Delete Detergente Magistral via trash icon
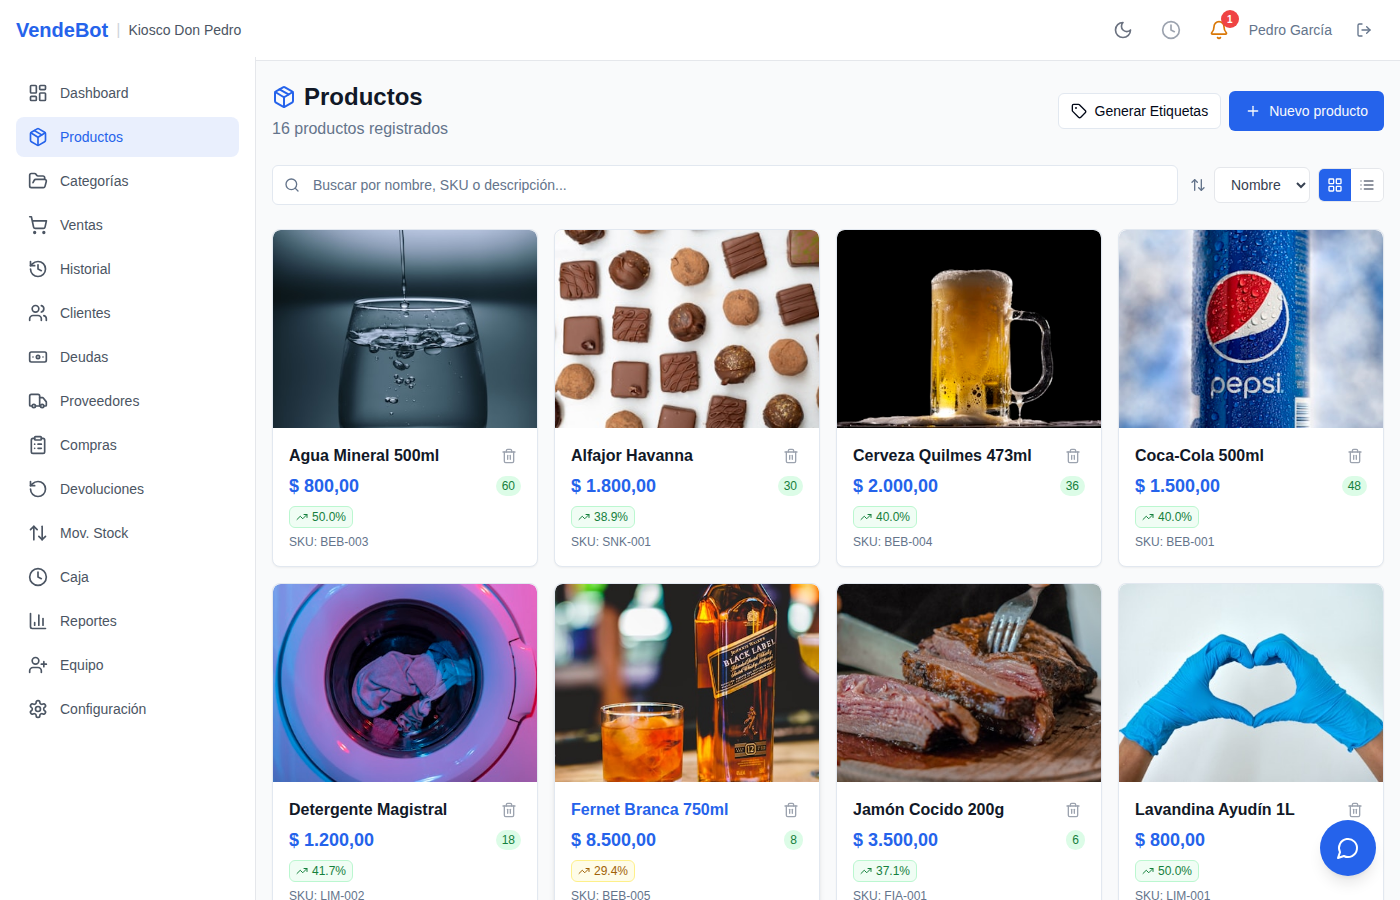1400x900 pixels. [x=509, y=810]
